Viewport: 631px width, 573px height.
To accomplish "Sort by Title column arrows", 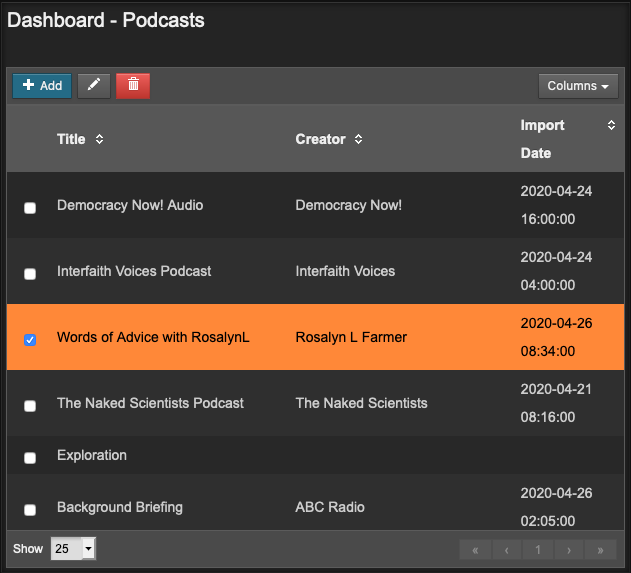I will [99, 139].
